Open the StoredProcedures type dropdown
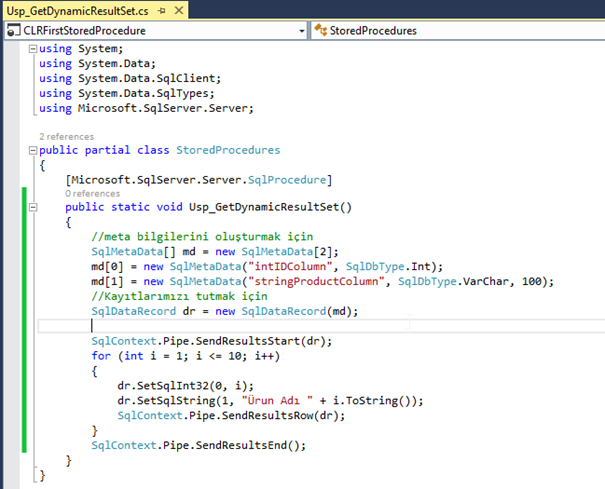The height and width of the screenshot is (489, 605). pyautogui.click(x=458, y=30)
